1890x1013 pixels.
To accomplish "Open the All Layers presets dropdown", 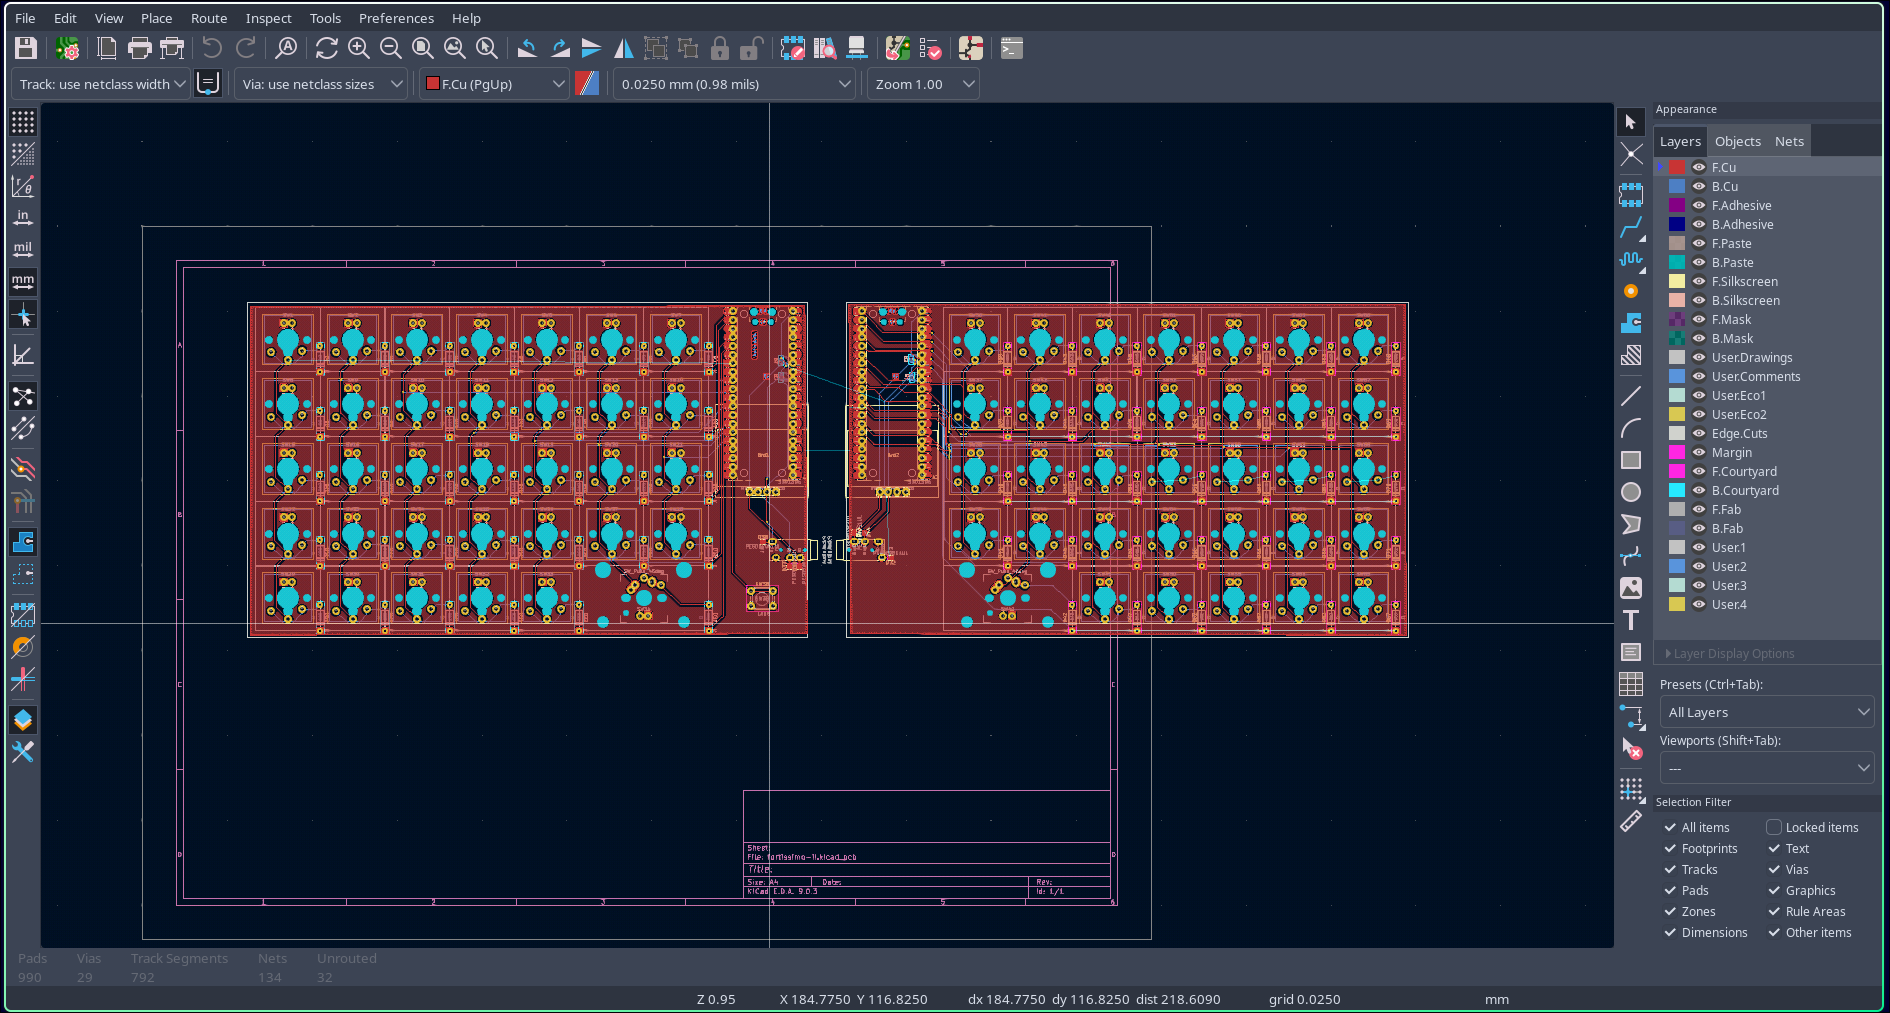I will [1766, 712].
